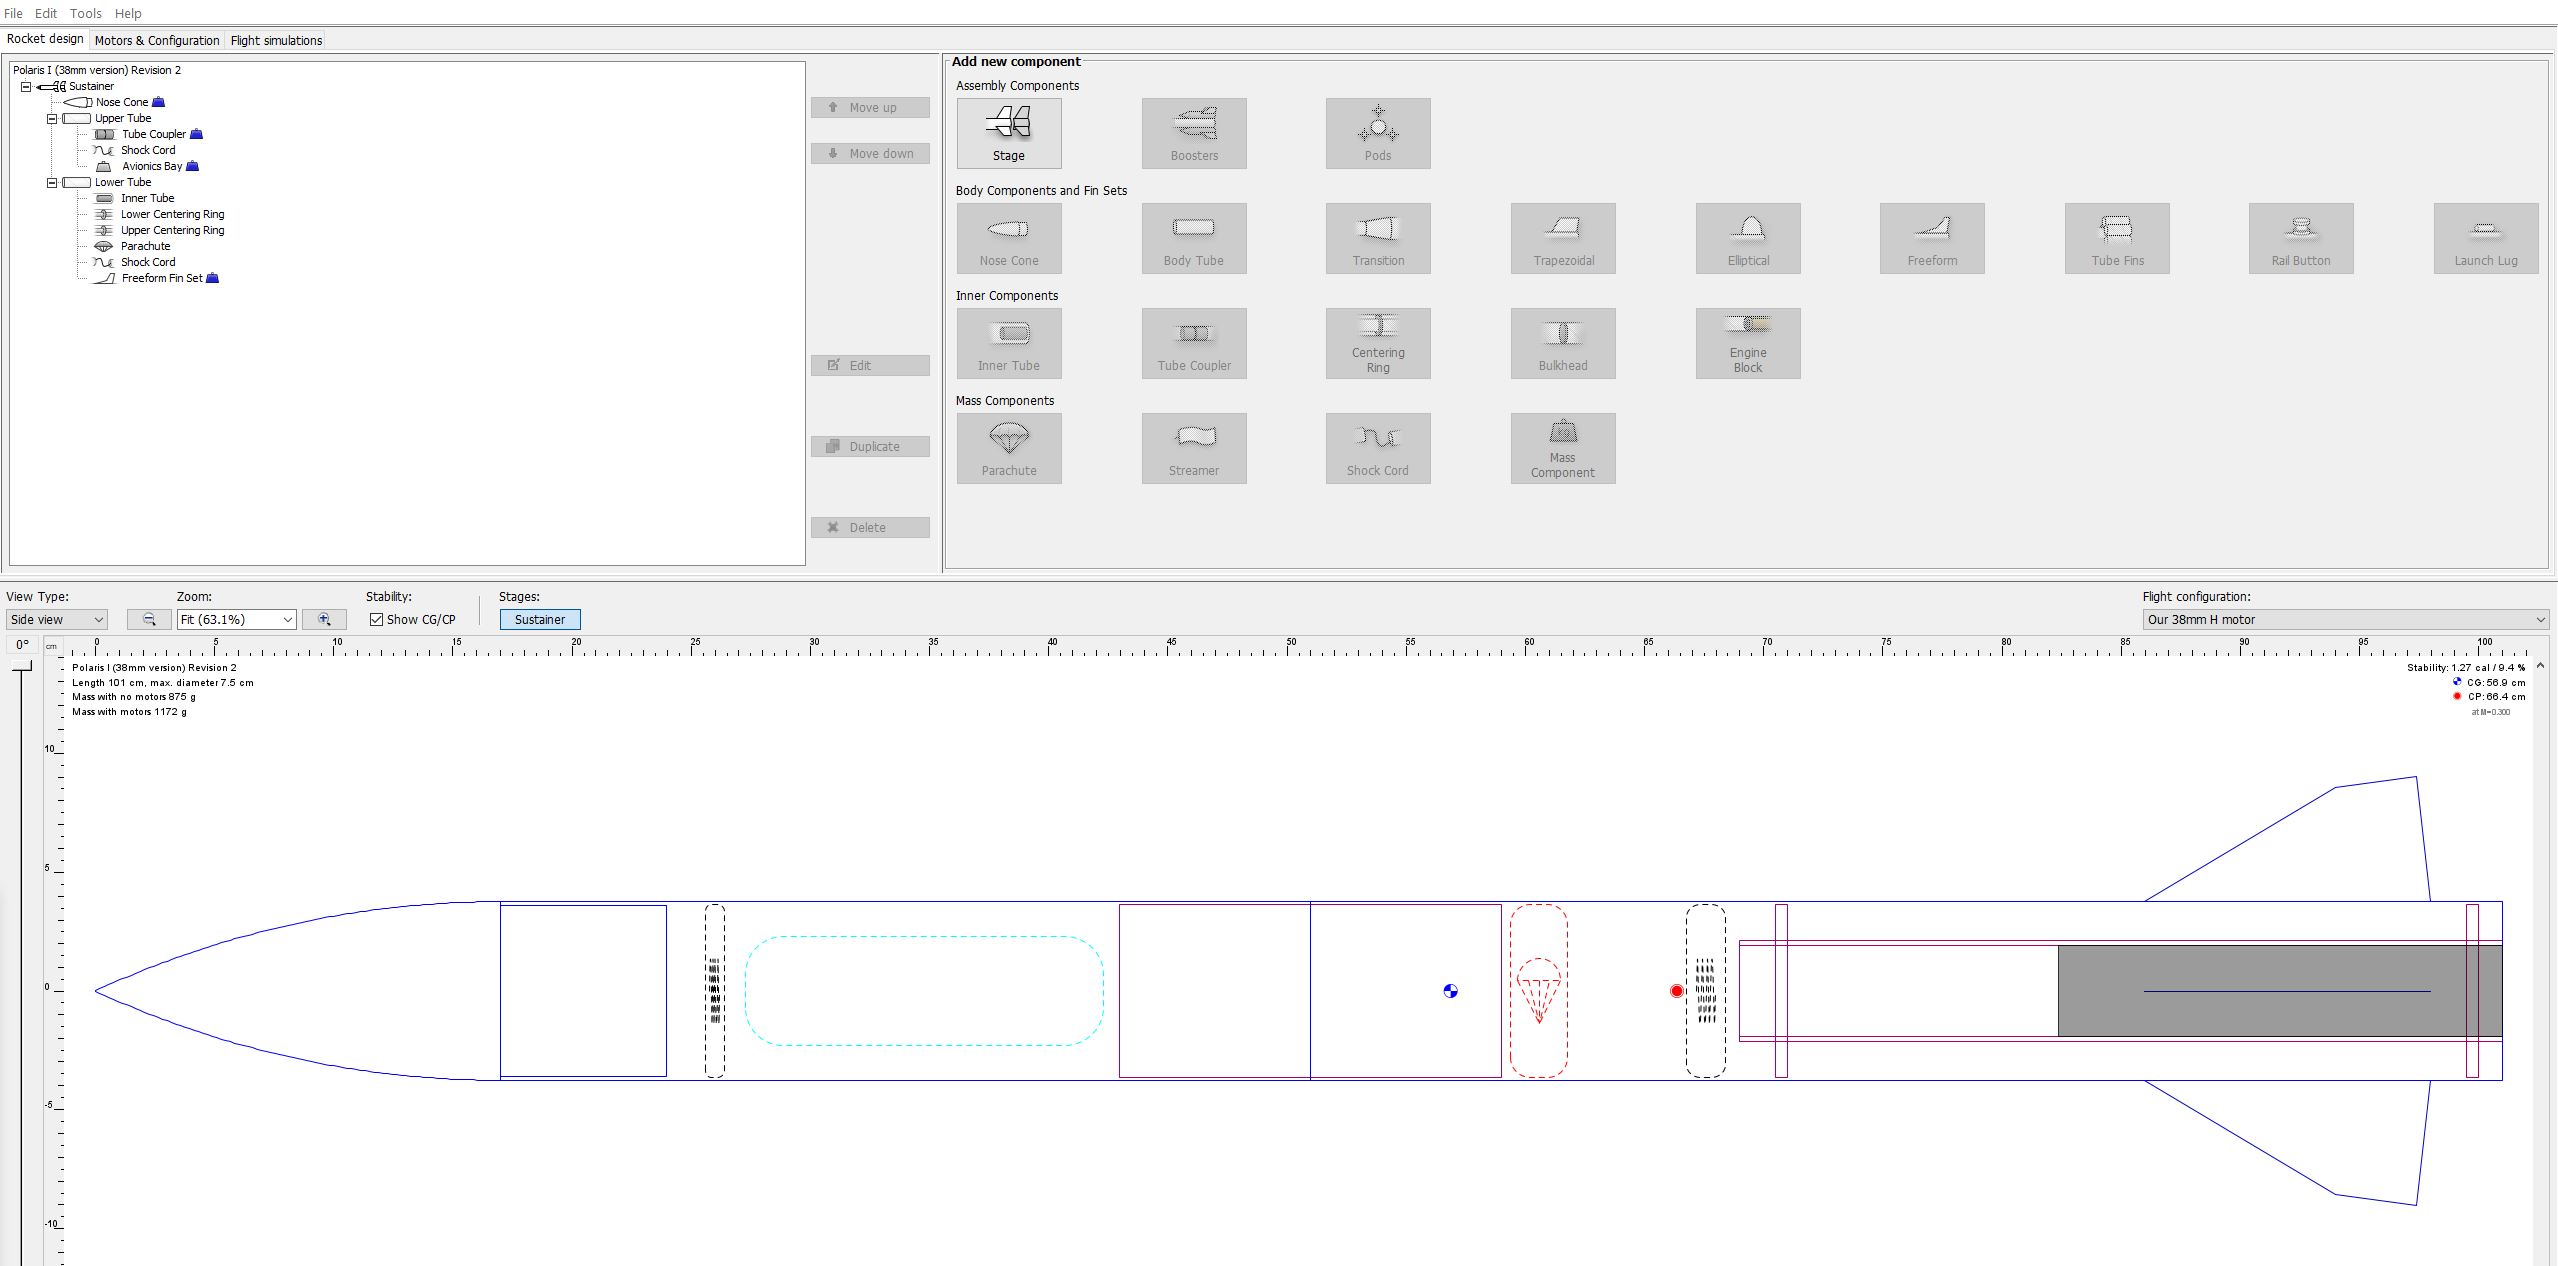
Task: Open the Flight configuration dropdown
Action: [x=2344, y=619]
